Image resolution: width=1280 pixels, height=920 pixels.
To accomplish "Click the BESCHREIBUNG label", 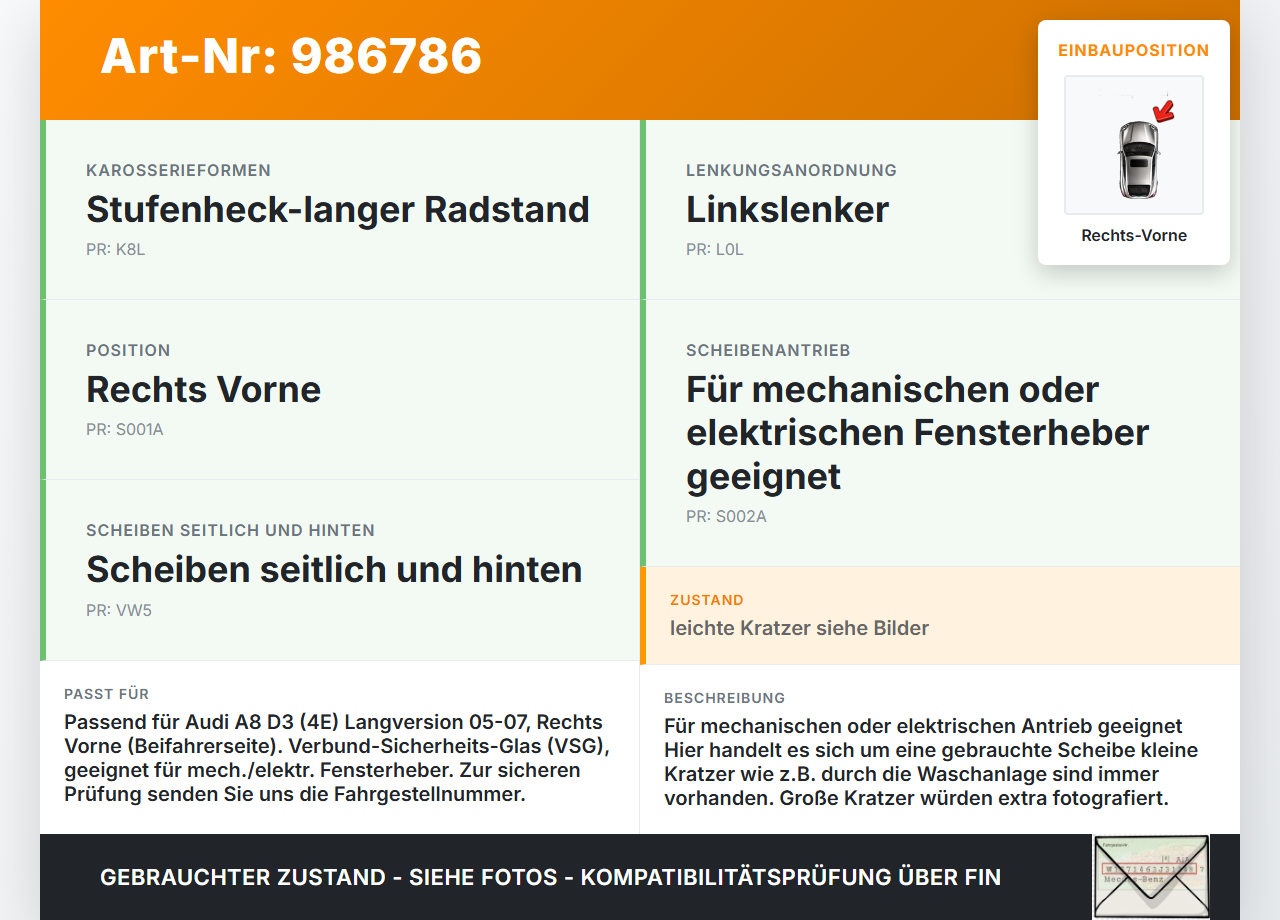I will tap(725, 698).
